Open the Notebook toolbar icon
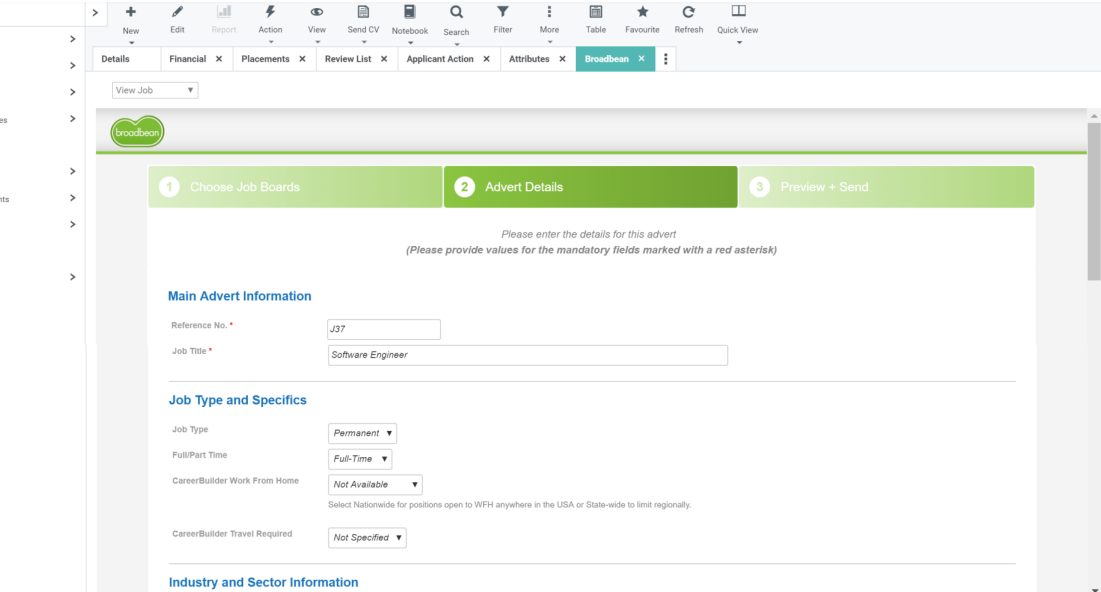1101x592 pixels. (x=409, y=11)
